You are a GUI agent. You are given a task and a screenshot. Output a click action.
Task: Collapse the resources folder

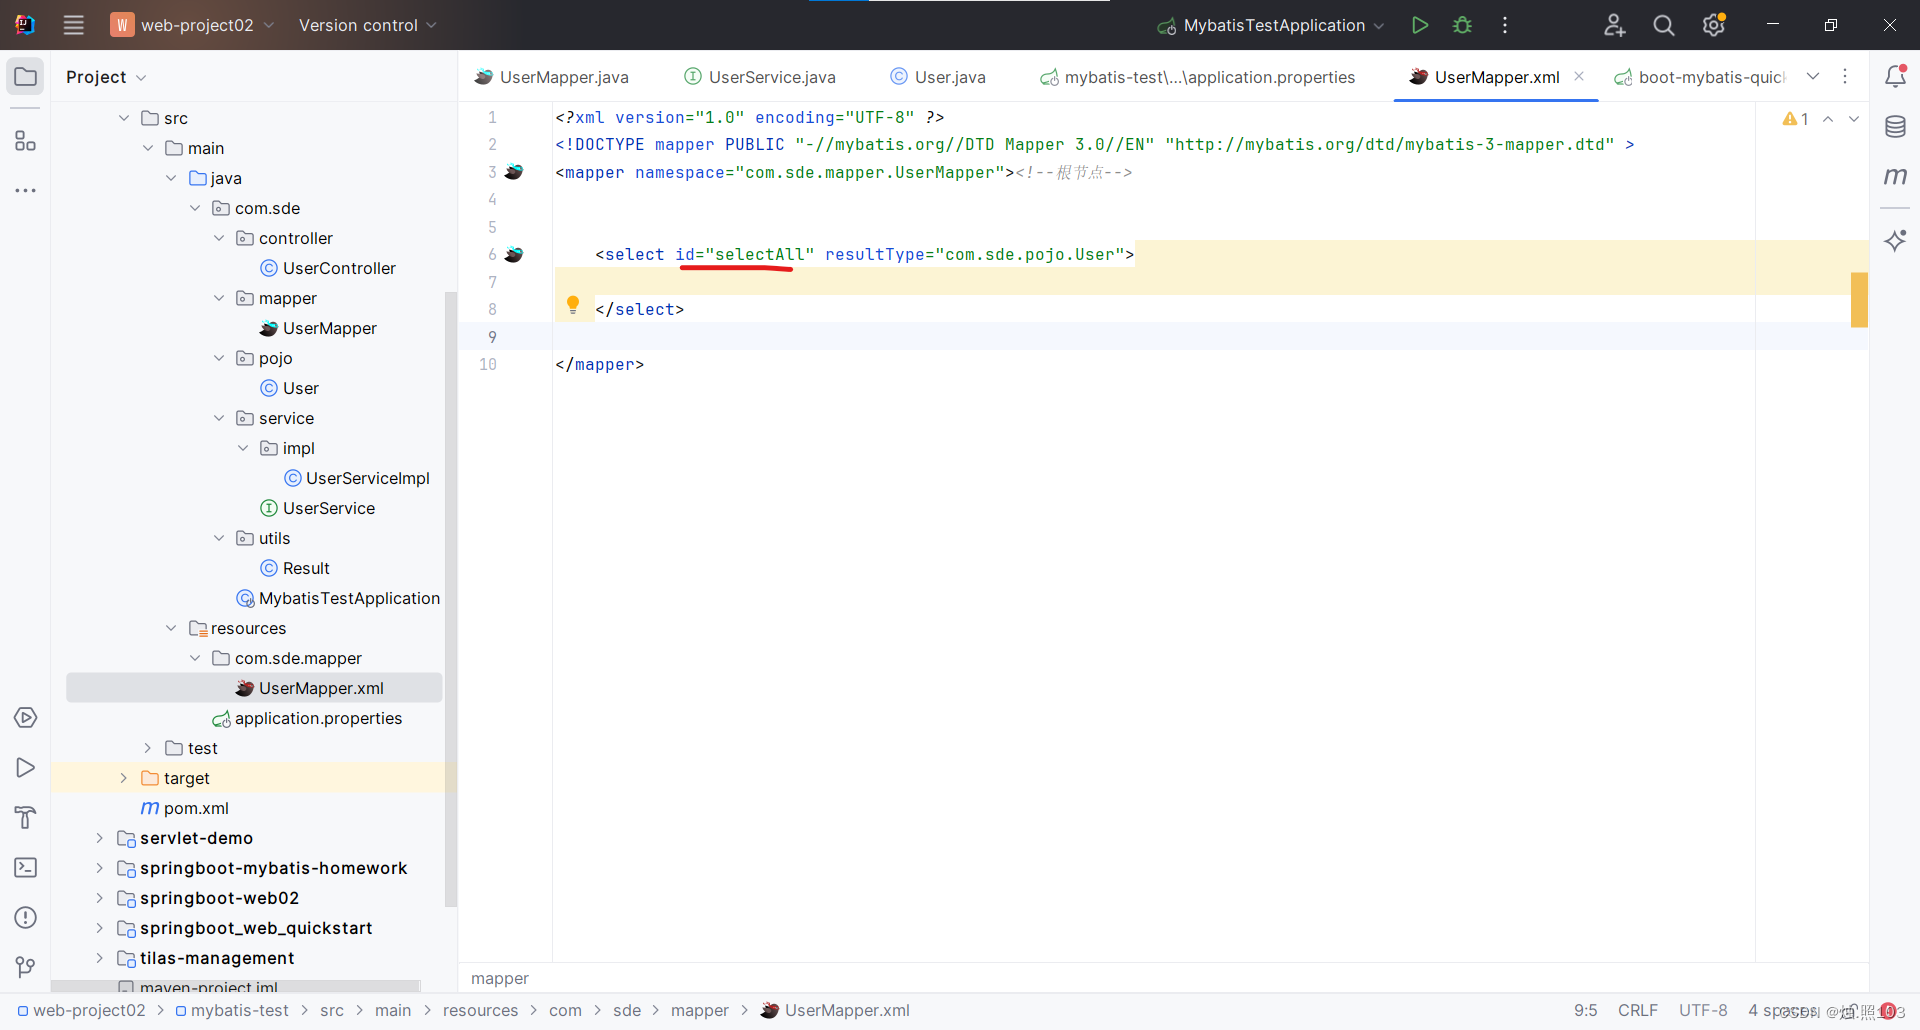171,628
